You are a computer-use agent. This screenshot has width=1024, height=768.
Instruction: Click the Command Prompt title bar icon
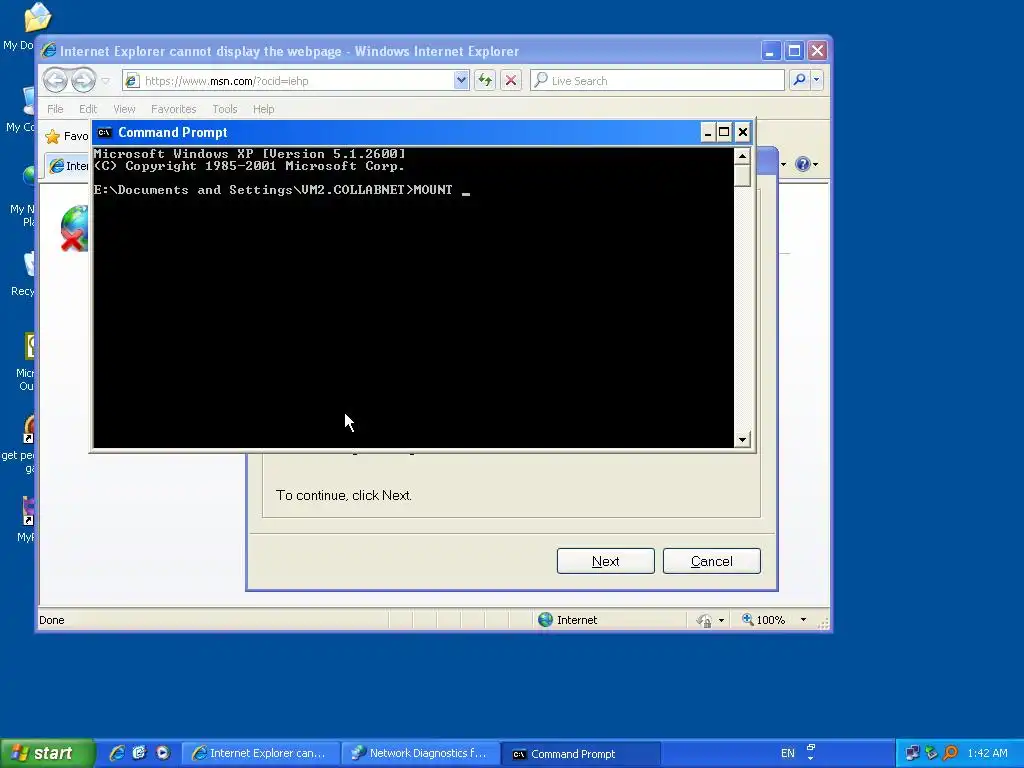pyautogui.click(x=104, y=133)
